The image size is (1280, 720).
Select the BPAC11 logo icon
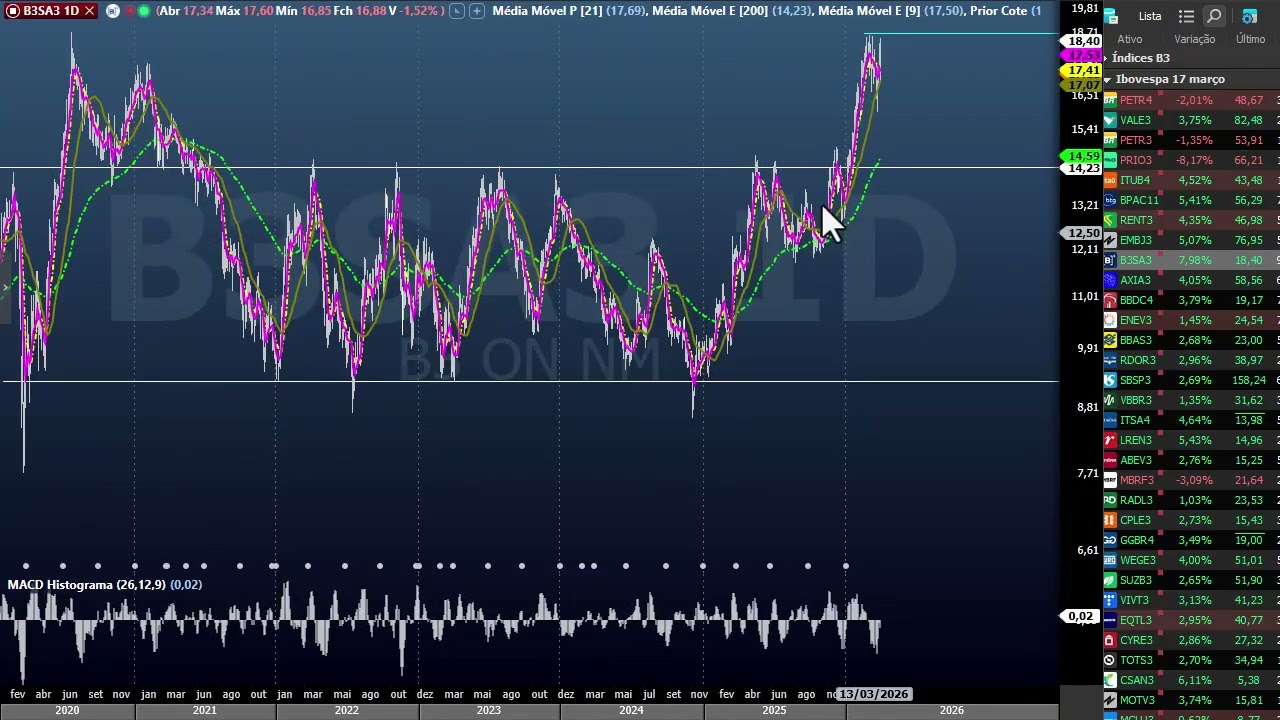click(1110, 200)
